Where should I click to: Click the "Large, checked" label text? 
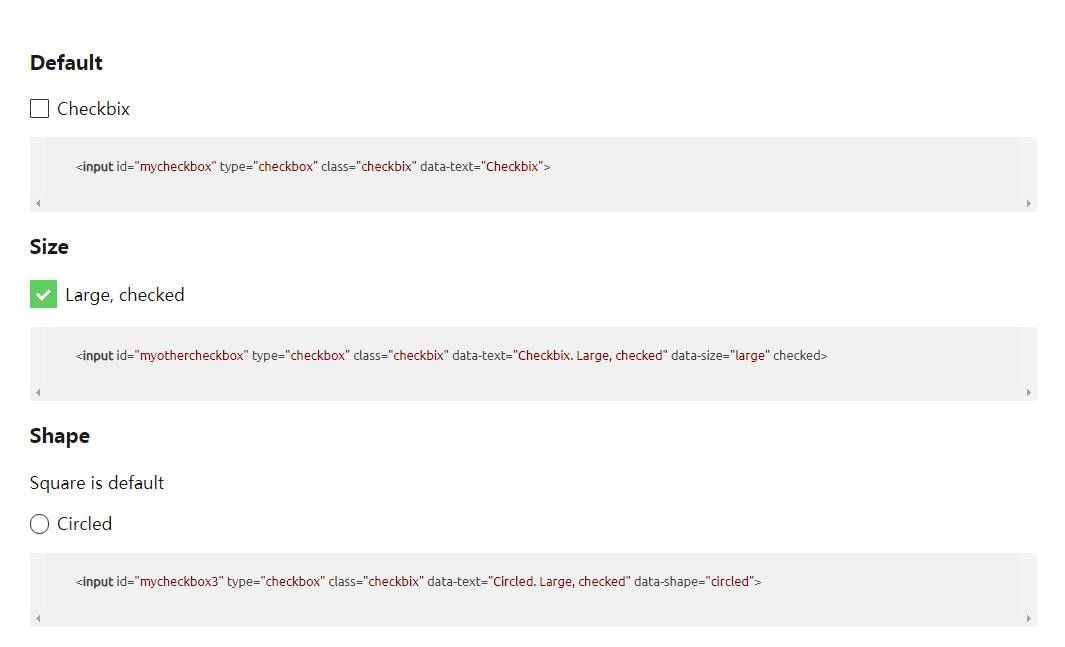pyautogui.click(x=124, y=295)
